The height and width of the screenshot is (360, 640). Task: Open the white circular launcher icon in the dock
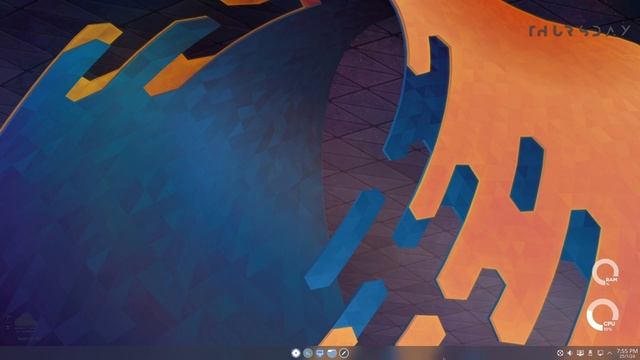coord(296,353)
